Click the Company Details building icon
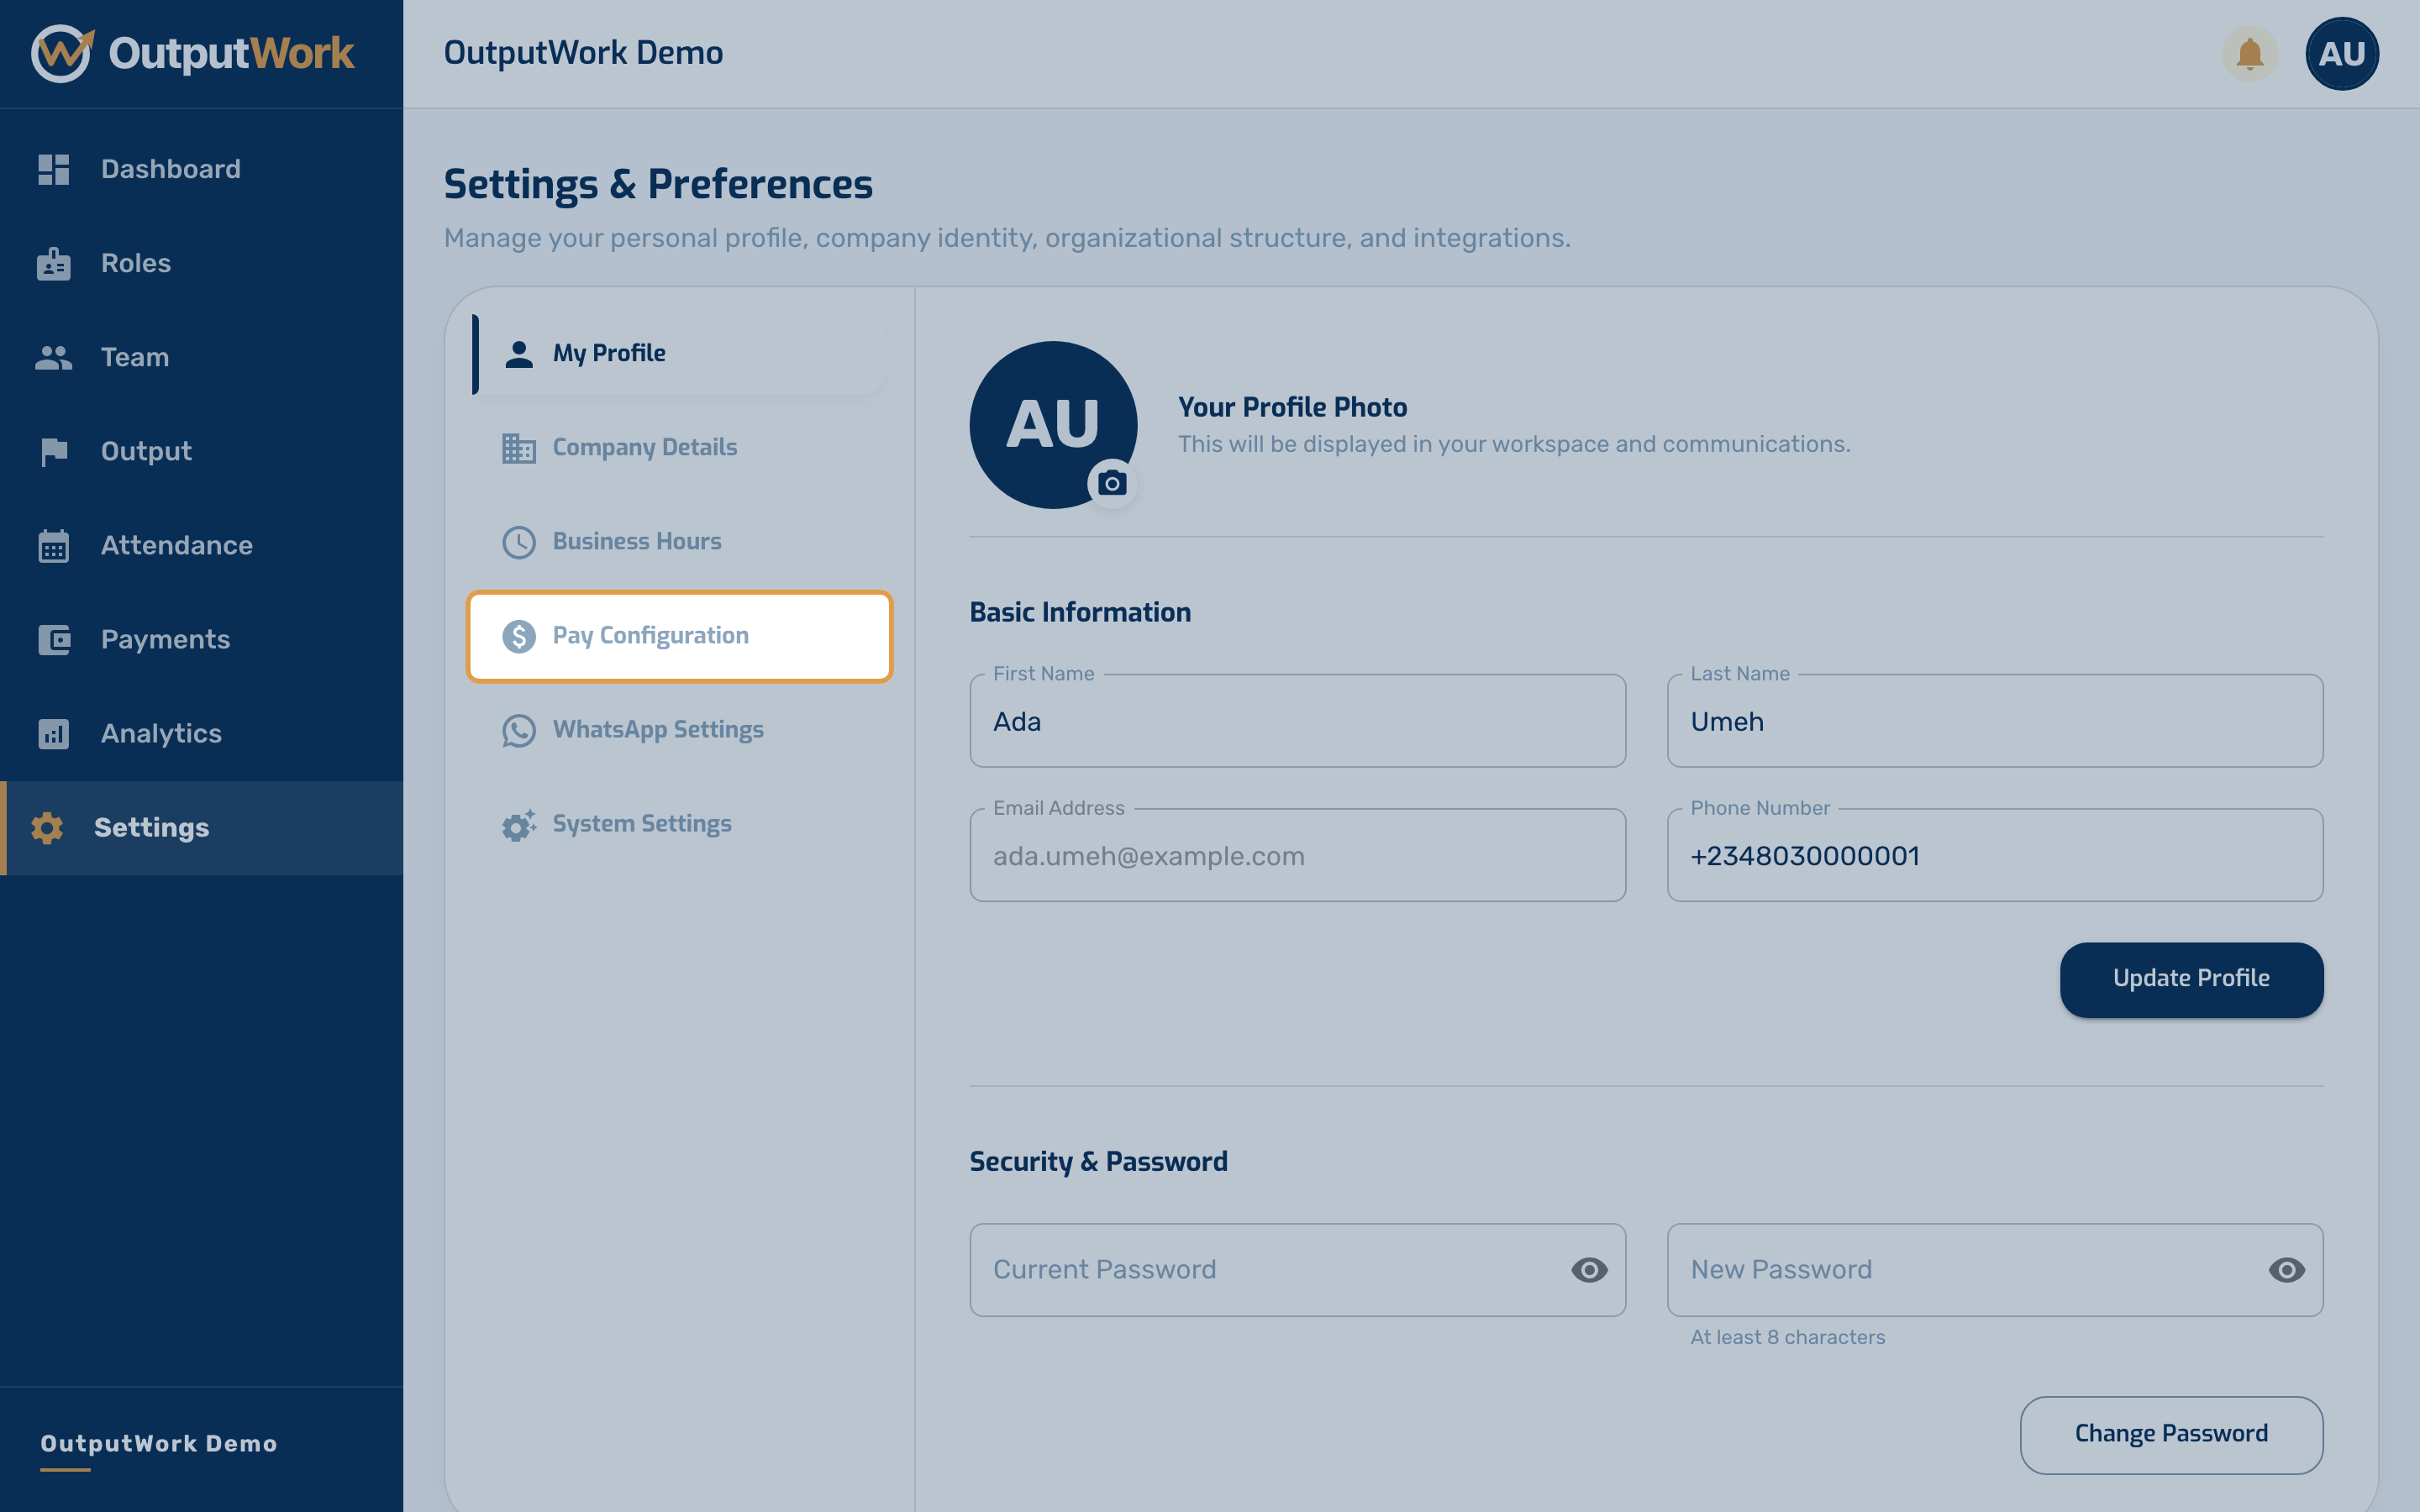Viewport: 2420px width, 1512px height. click(x=519, y=448)
